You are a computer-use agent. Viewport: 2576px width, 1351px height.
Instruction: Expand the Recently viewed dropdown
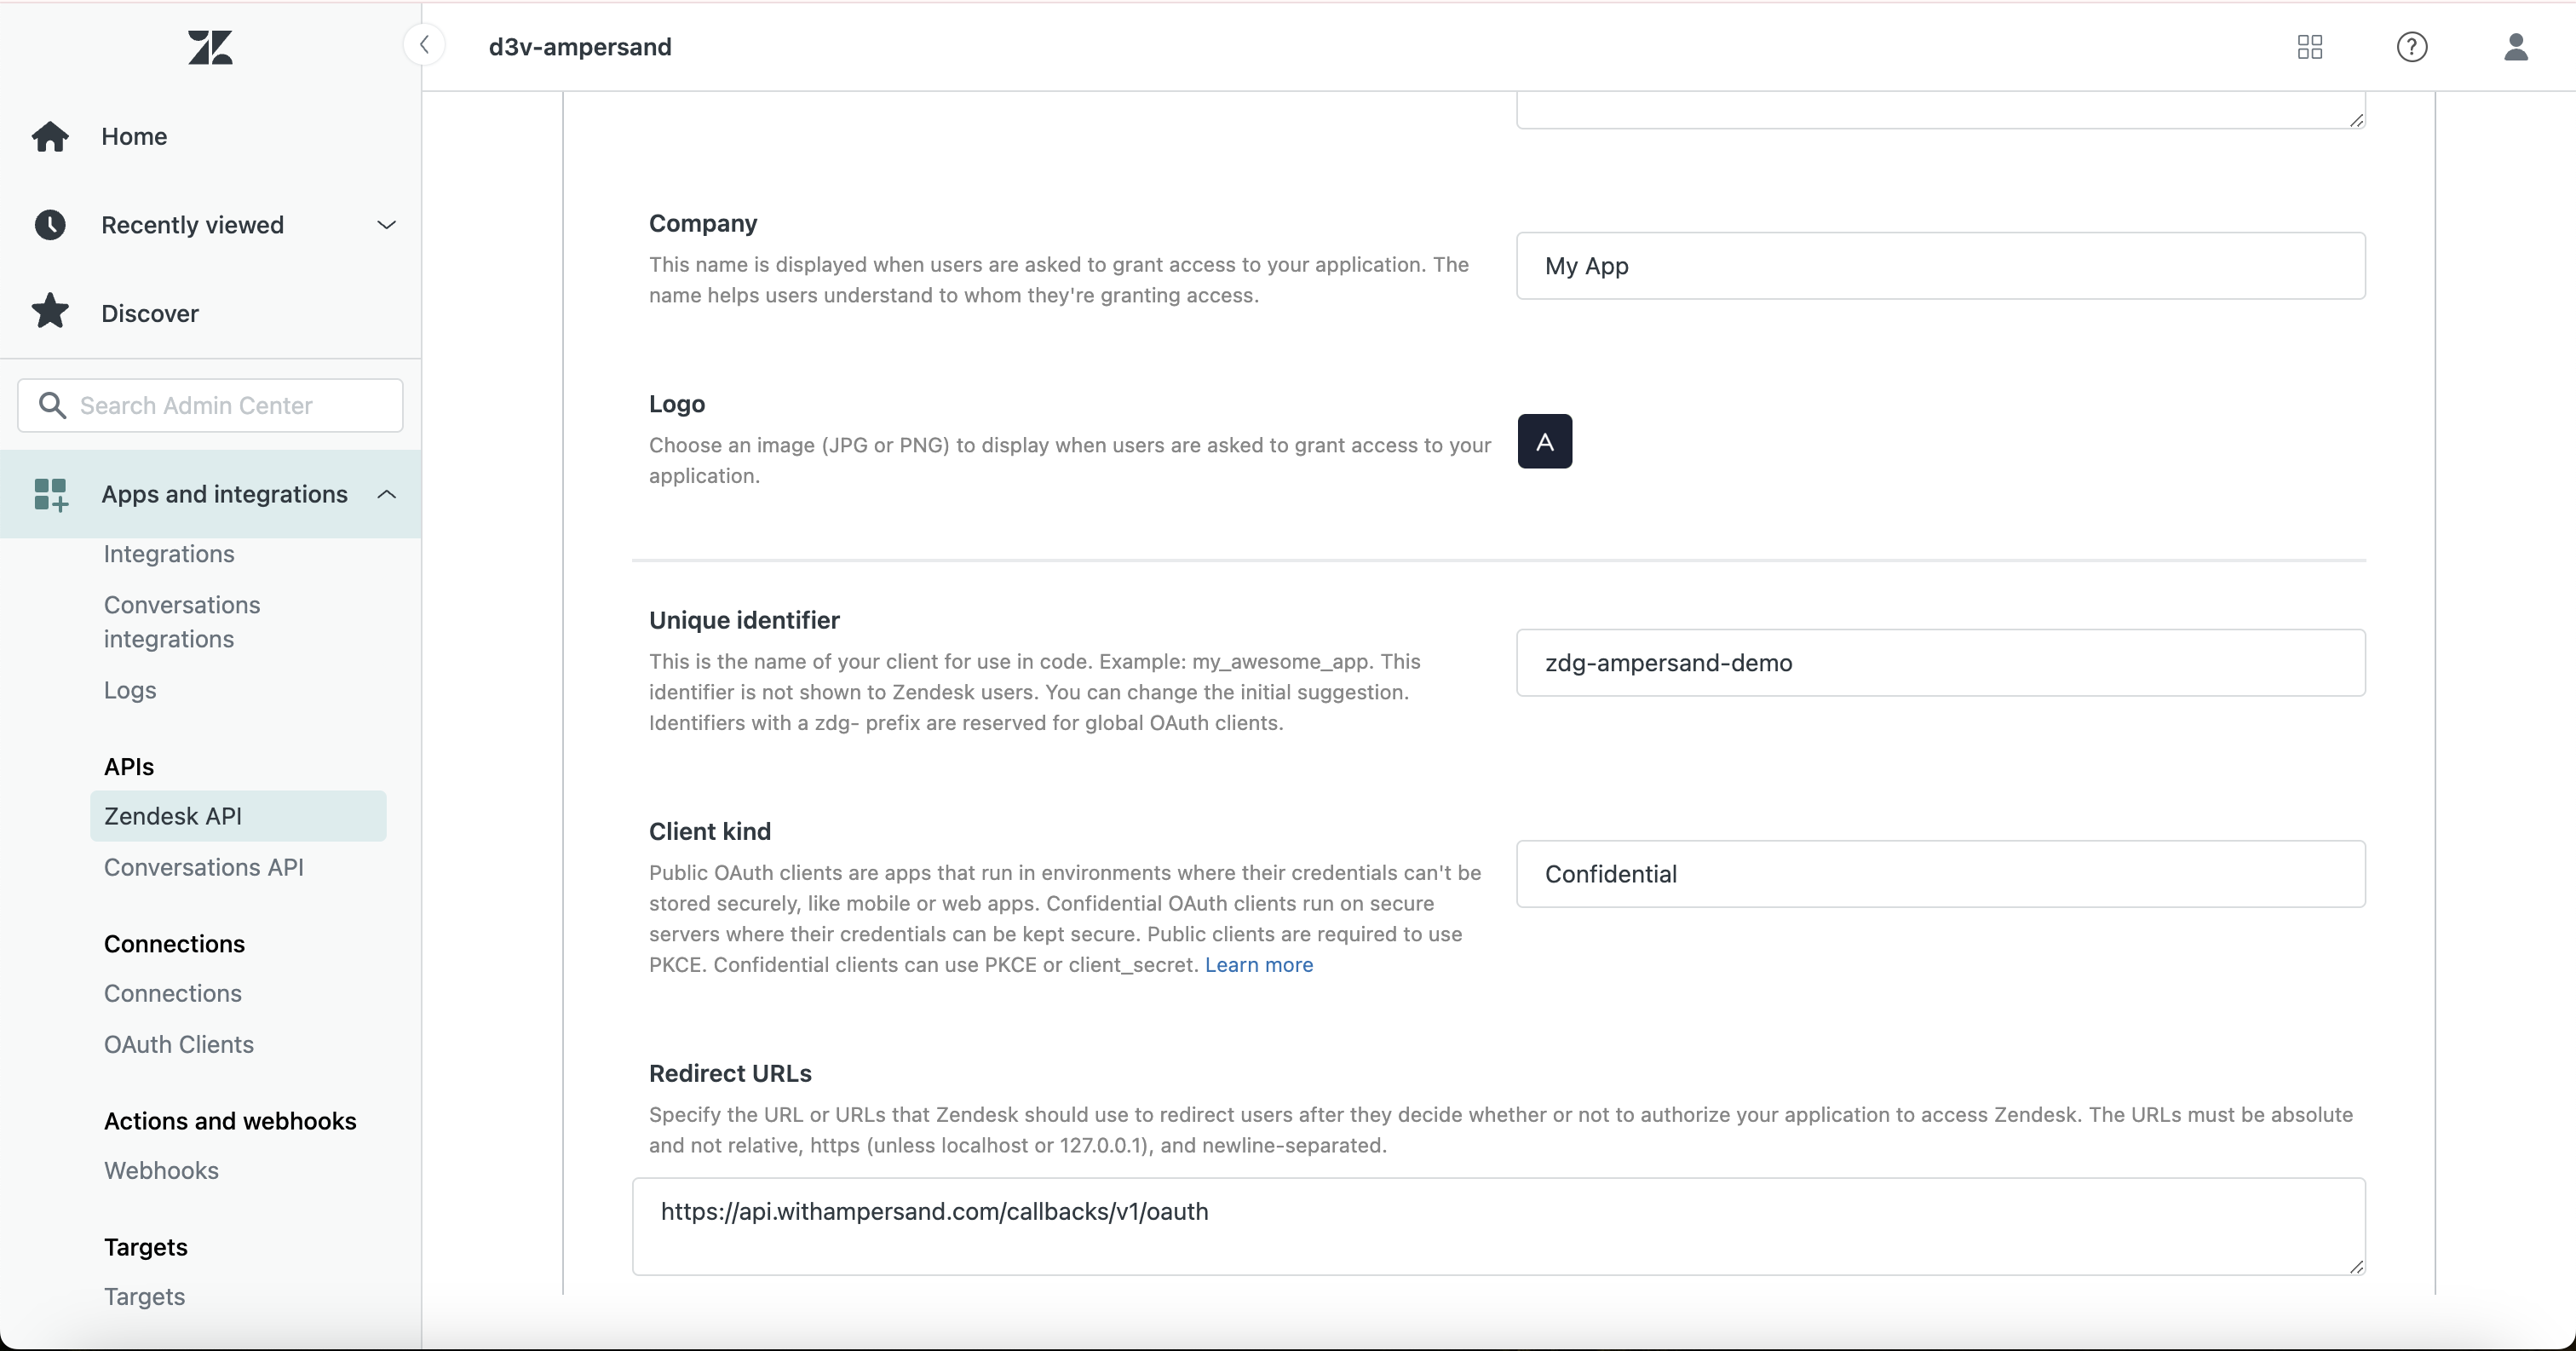click(387, 224)
